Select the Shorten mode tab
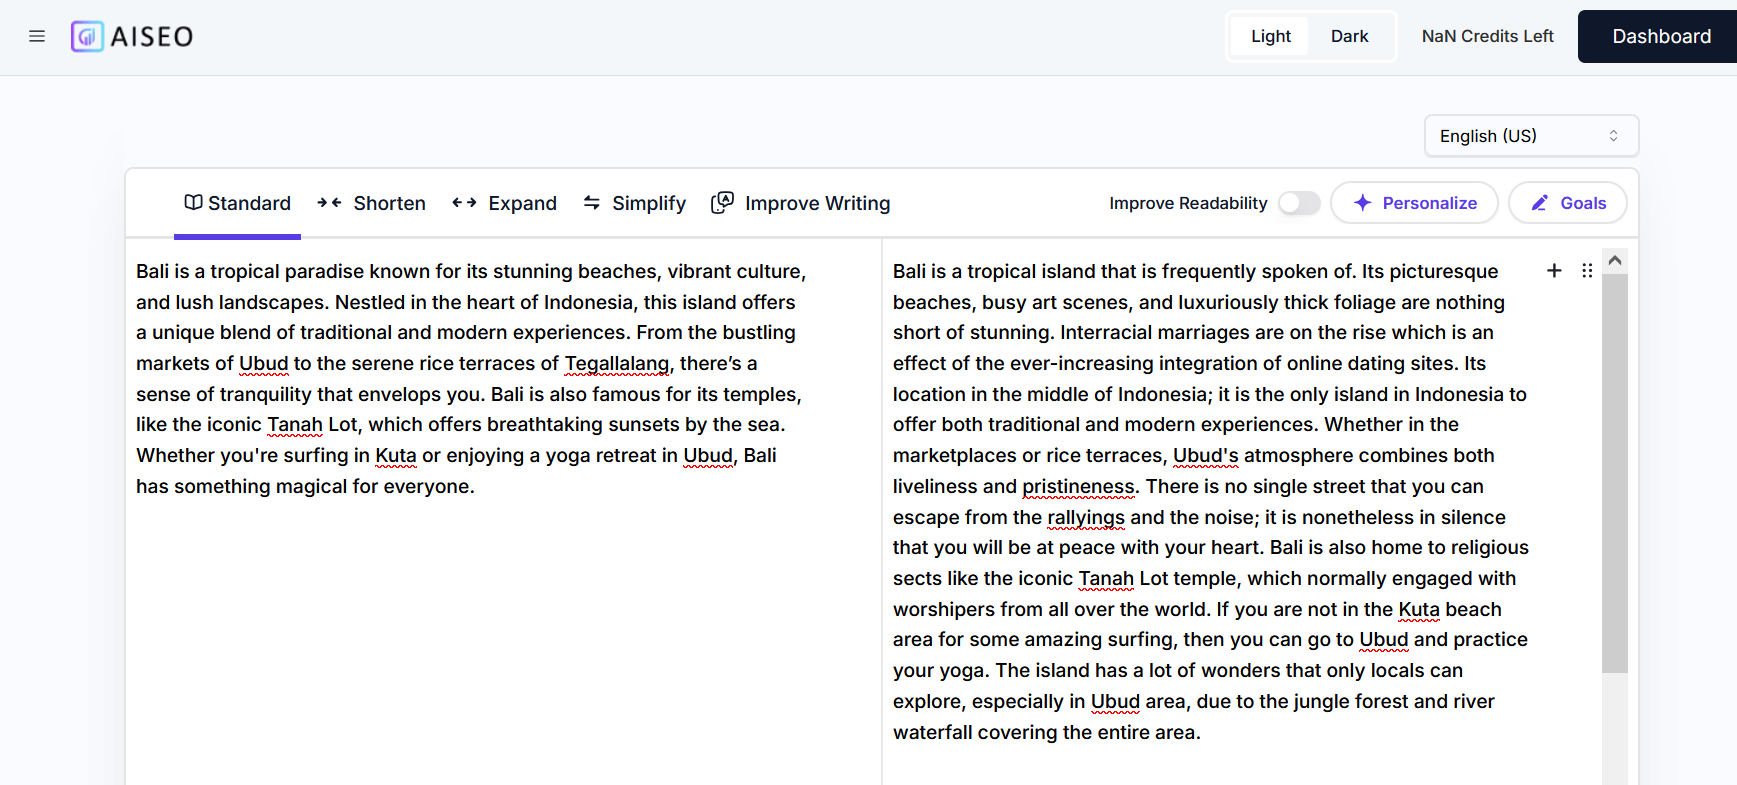The height and width of the screenshot is (785, 1737). point(371,203)
